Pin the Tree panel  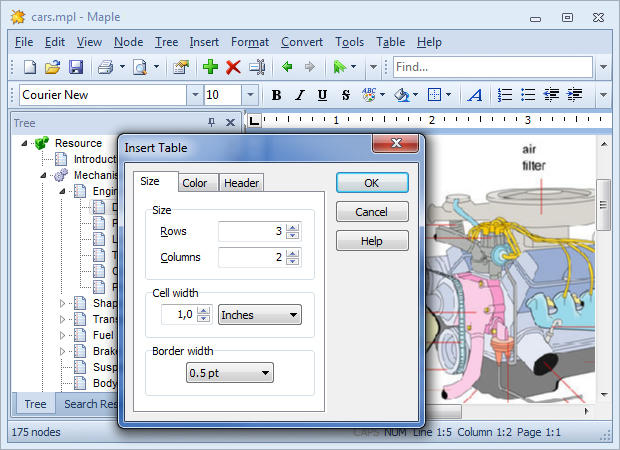pos(212,123)
